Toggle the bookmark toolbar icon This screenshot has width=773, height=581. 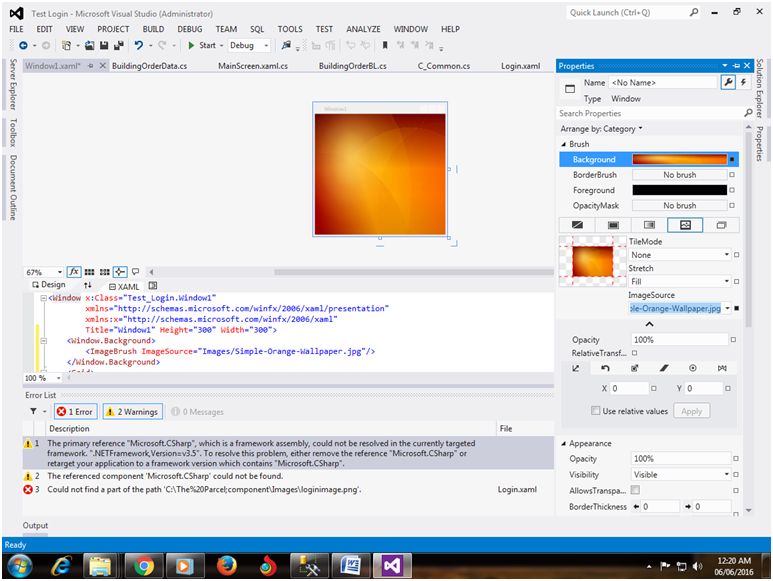coord(385,45)
